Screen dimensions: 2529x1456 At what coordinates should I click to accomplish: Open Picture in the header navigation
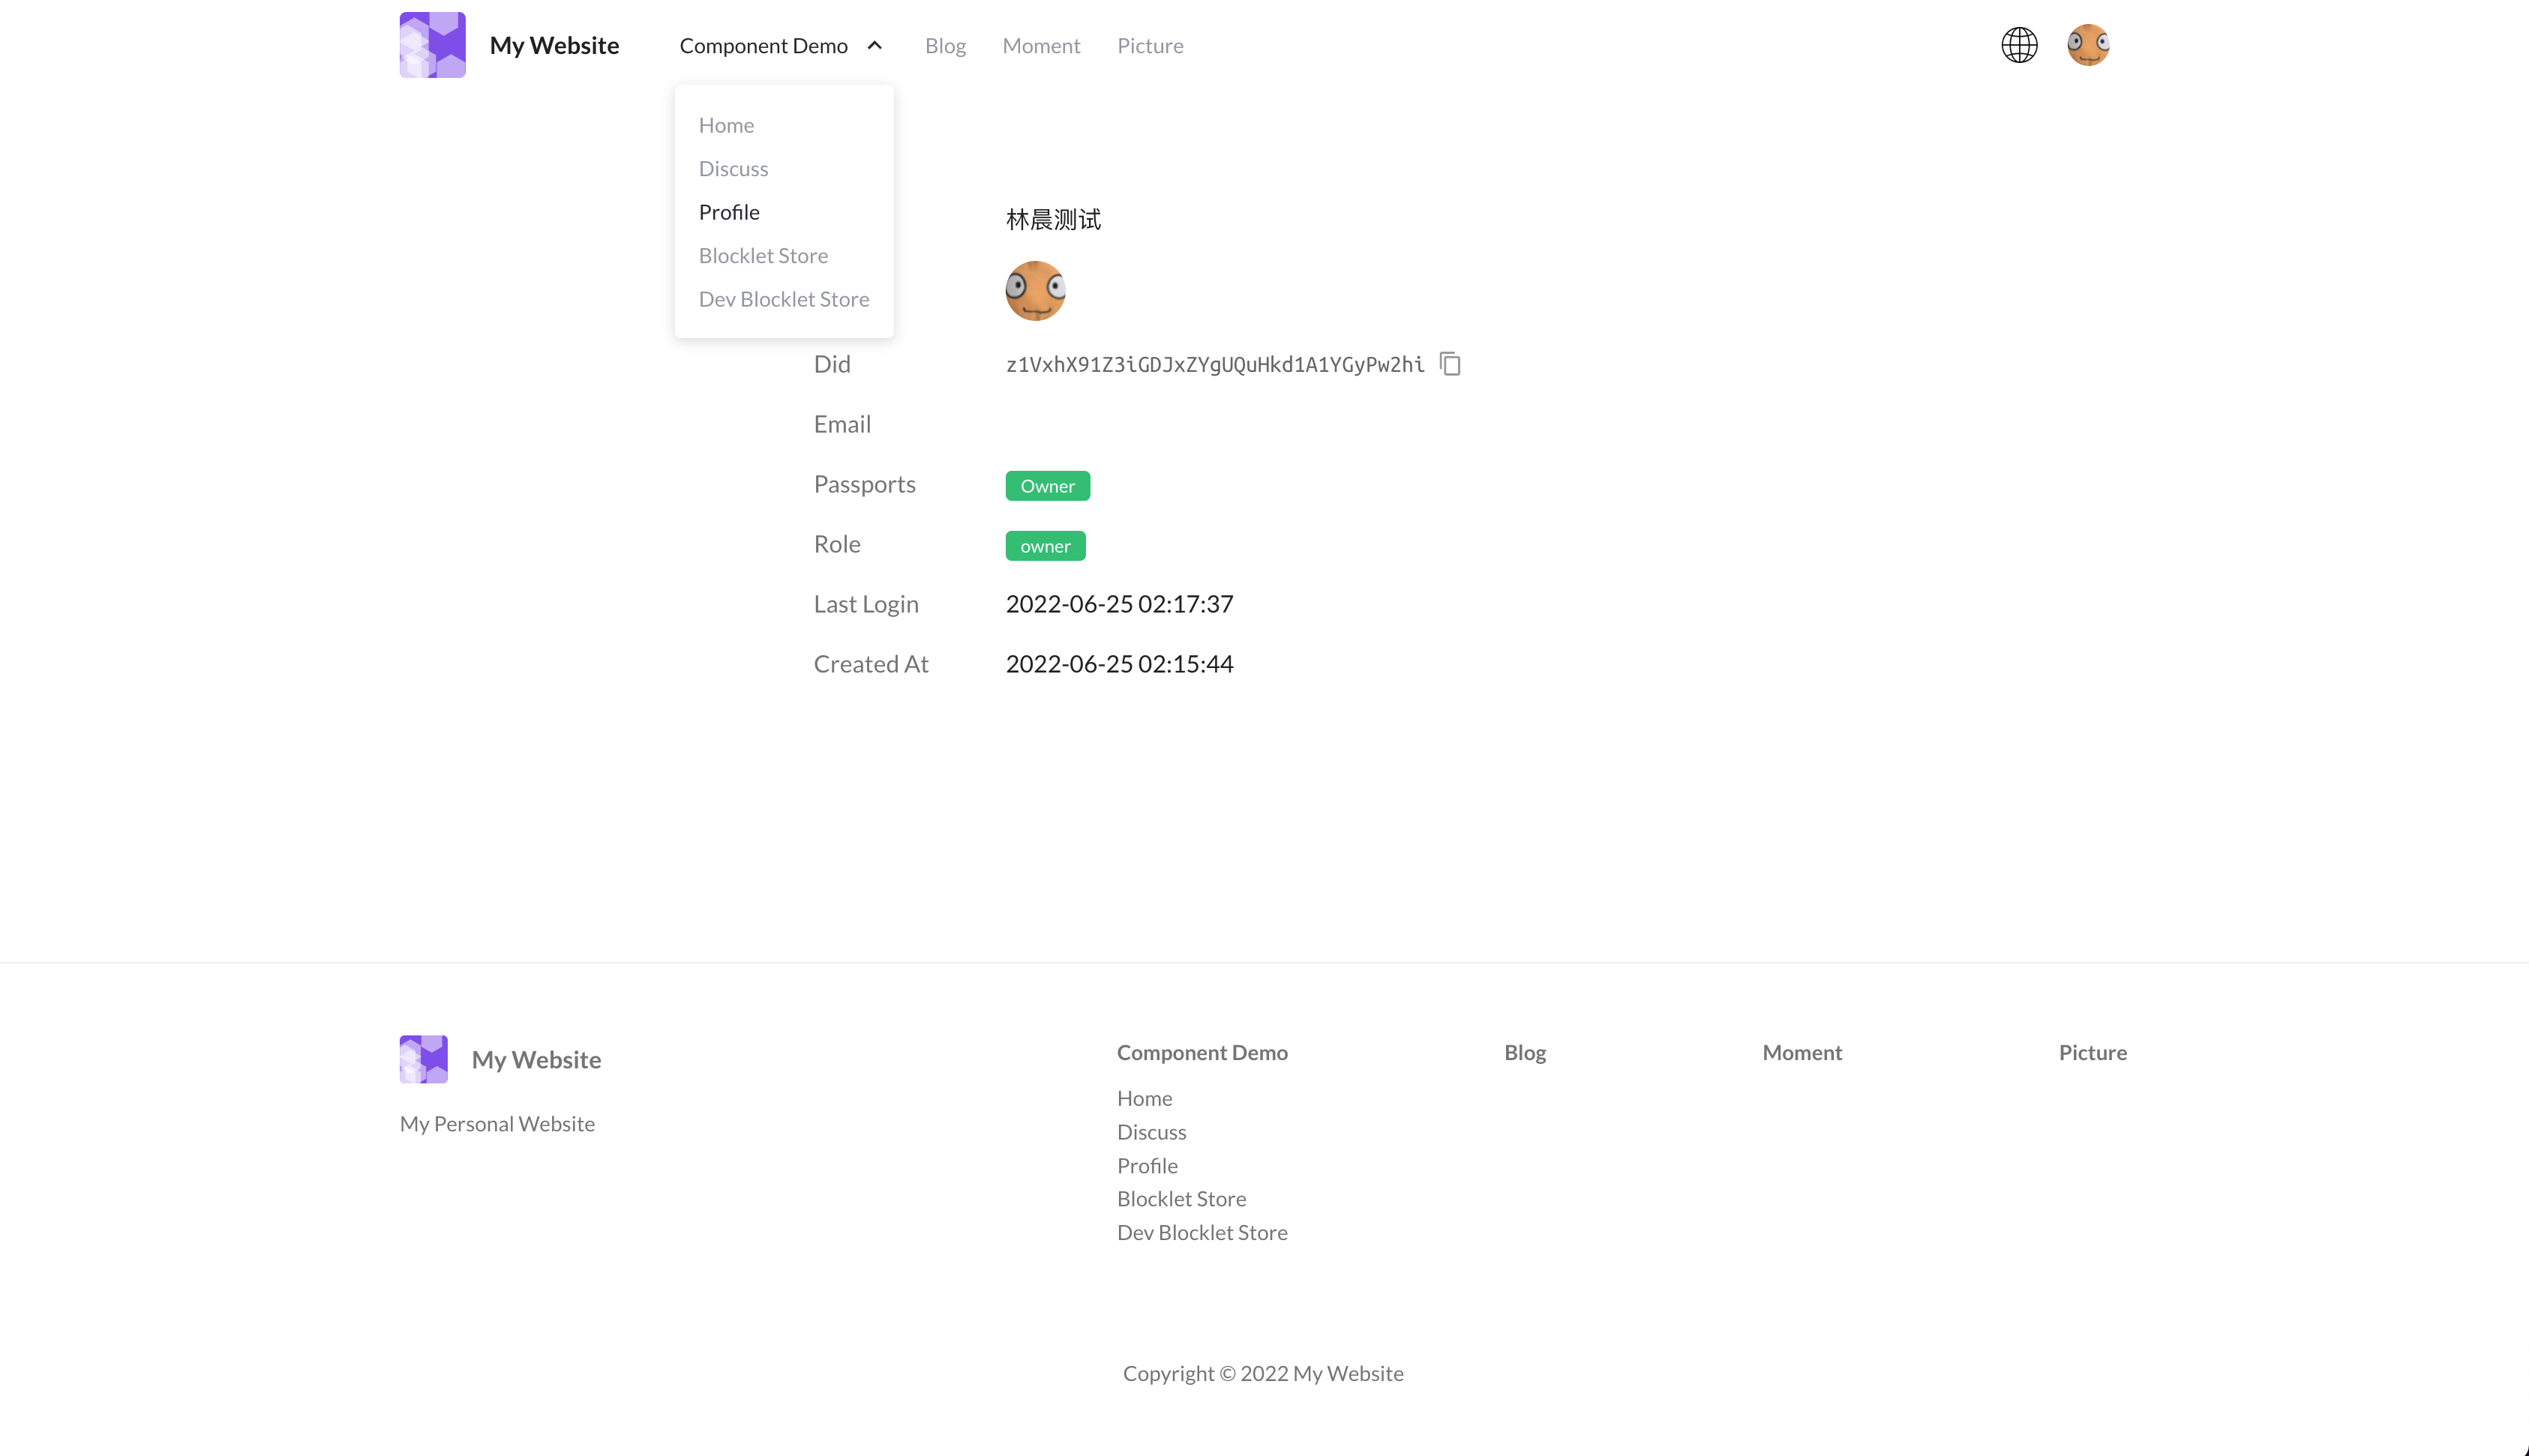(1149, 46)
